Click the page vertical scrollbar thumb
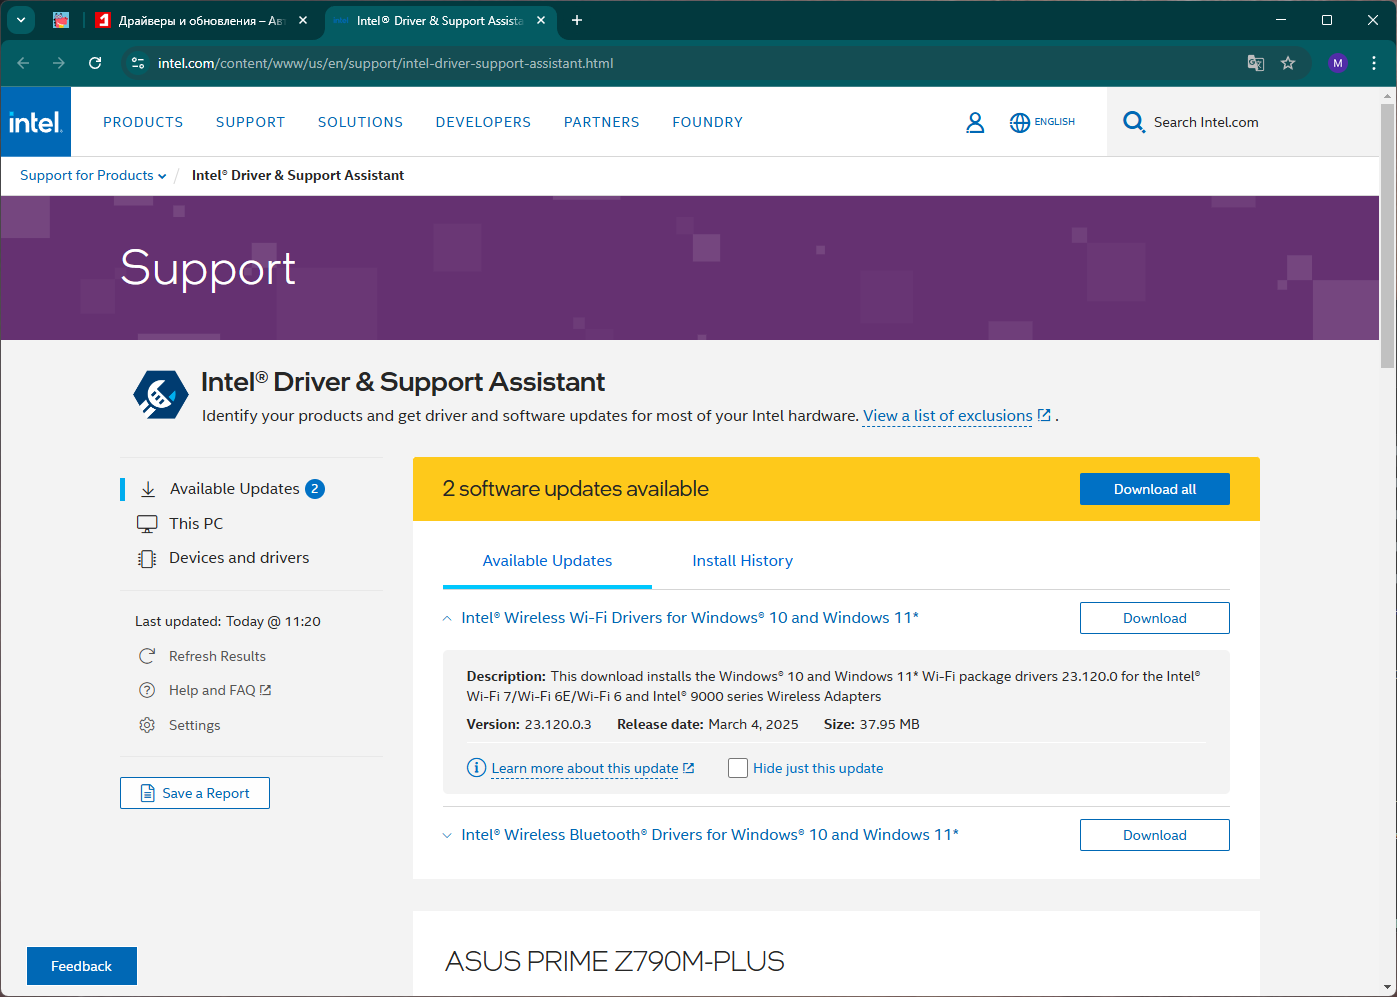1397x997 pixels. [1387, 235]
